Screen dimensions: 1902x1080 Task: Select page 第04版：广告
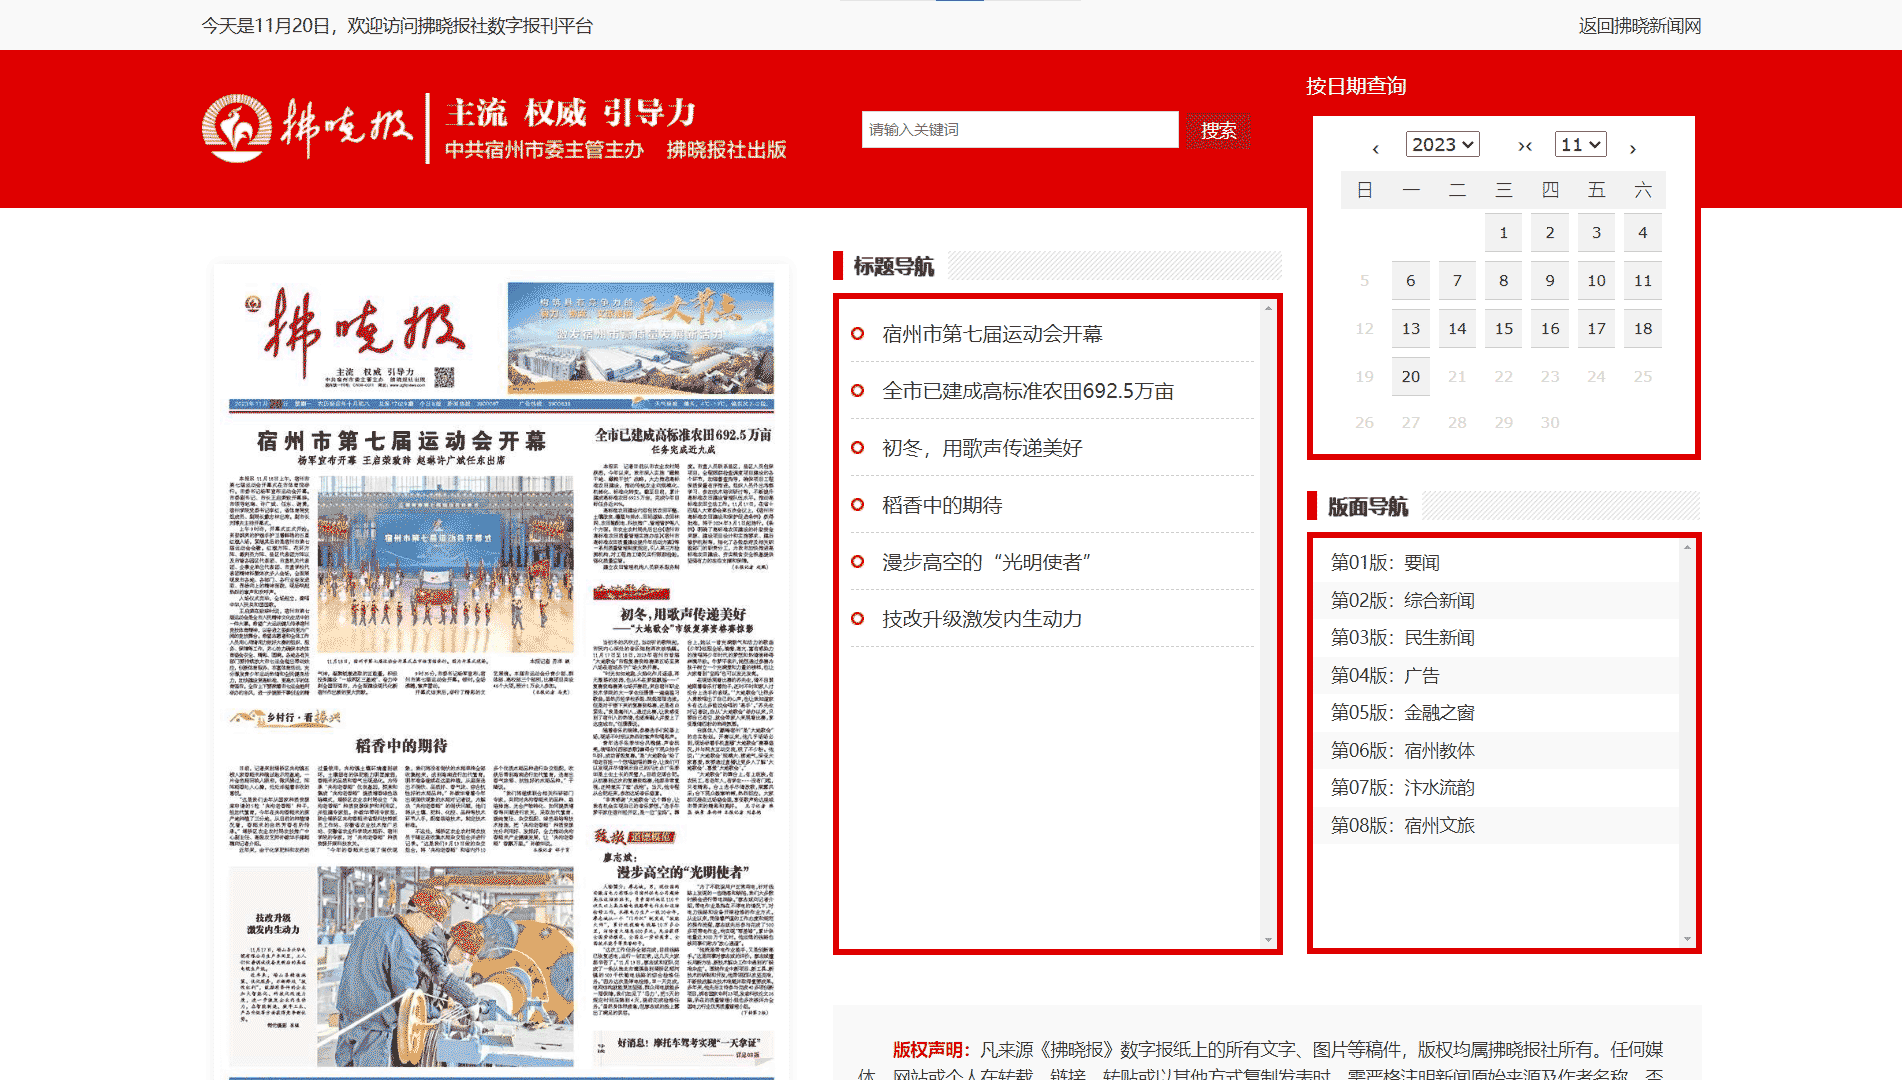point(1385,676)
